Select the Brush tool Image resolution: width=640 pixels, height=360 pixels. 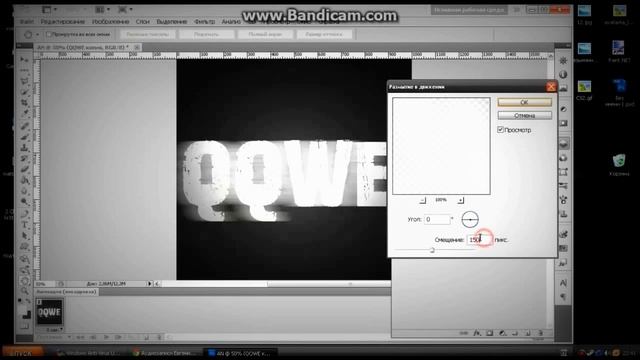[24, 137]
